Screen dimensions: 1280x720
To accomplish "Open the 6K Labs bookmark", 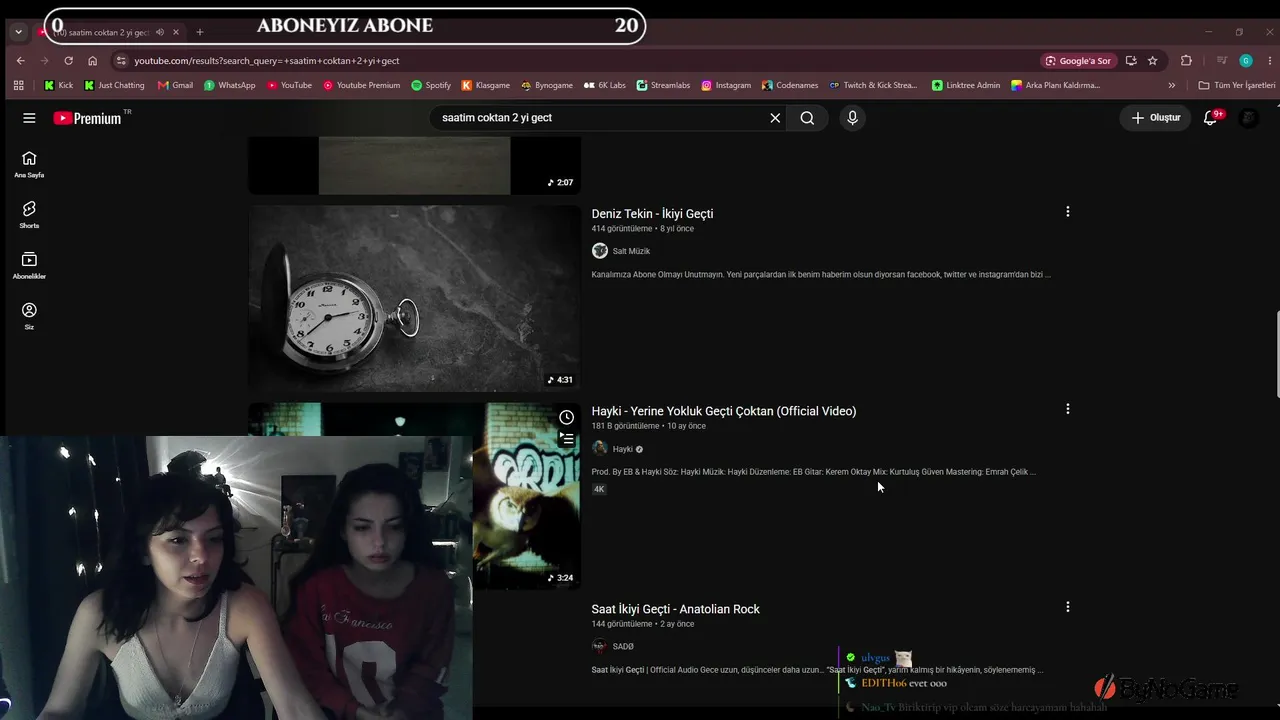I will 605,85.
